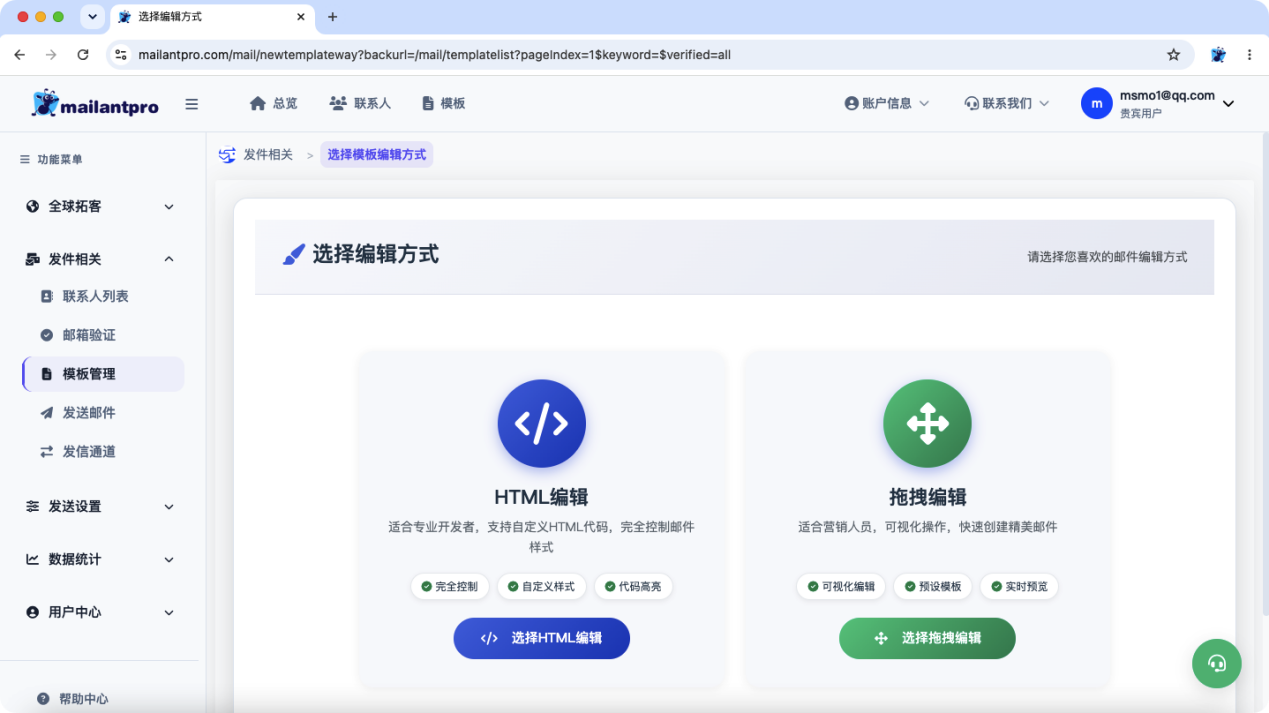Click the document icon beside 模板
The width and height of the screenshot is (1269, 713).
coord(428,103)
